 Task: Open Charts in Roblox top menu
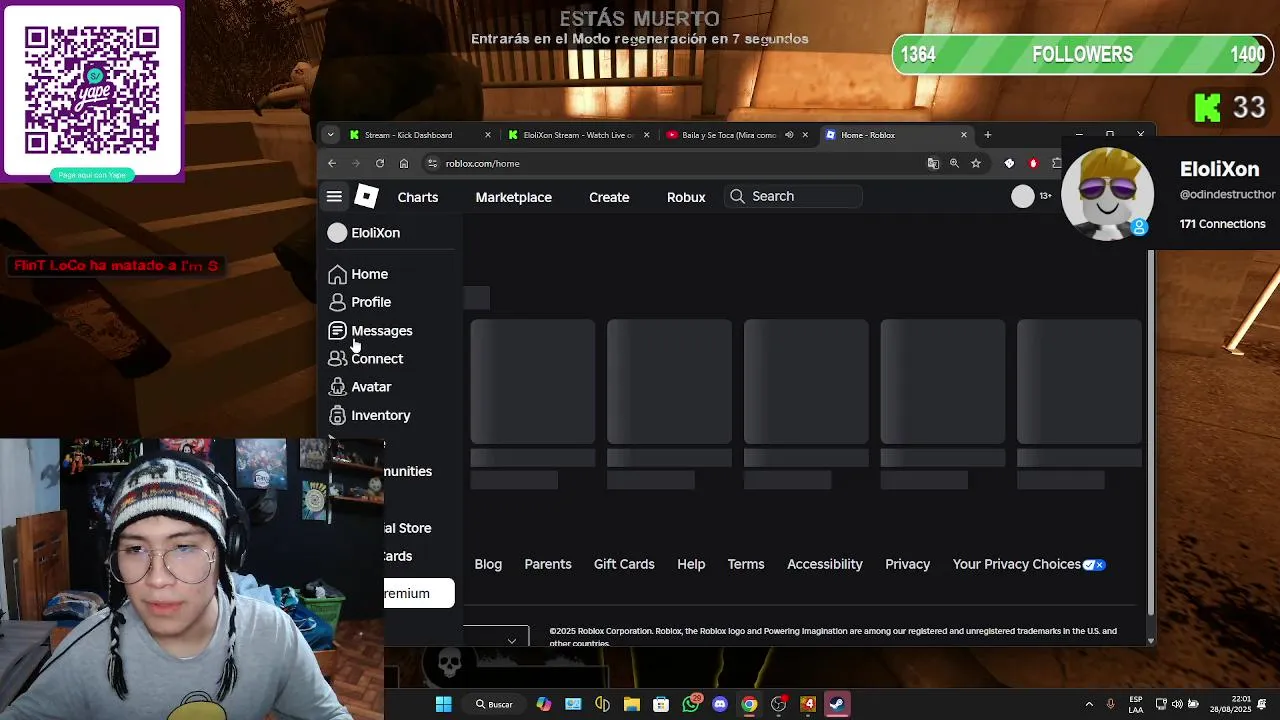pyautogui.click(x=418, y=197)
